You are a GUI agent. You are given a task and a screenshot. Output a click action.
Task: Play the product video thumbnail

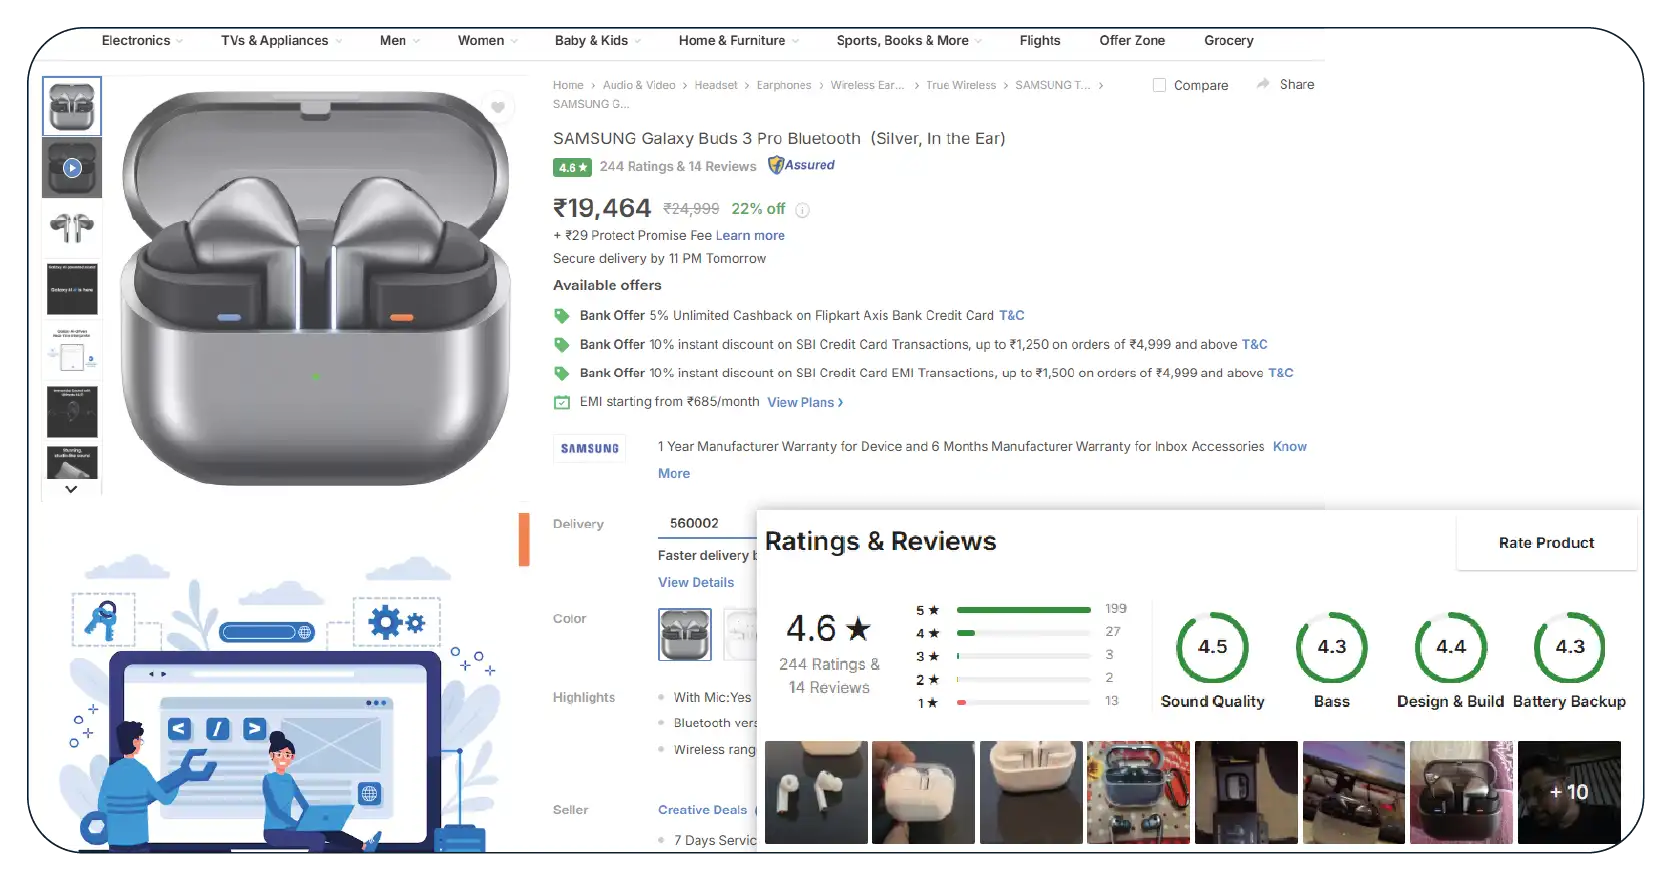pyautogui.click(x=72, y=168)
